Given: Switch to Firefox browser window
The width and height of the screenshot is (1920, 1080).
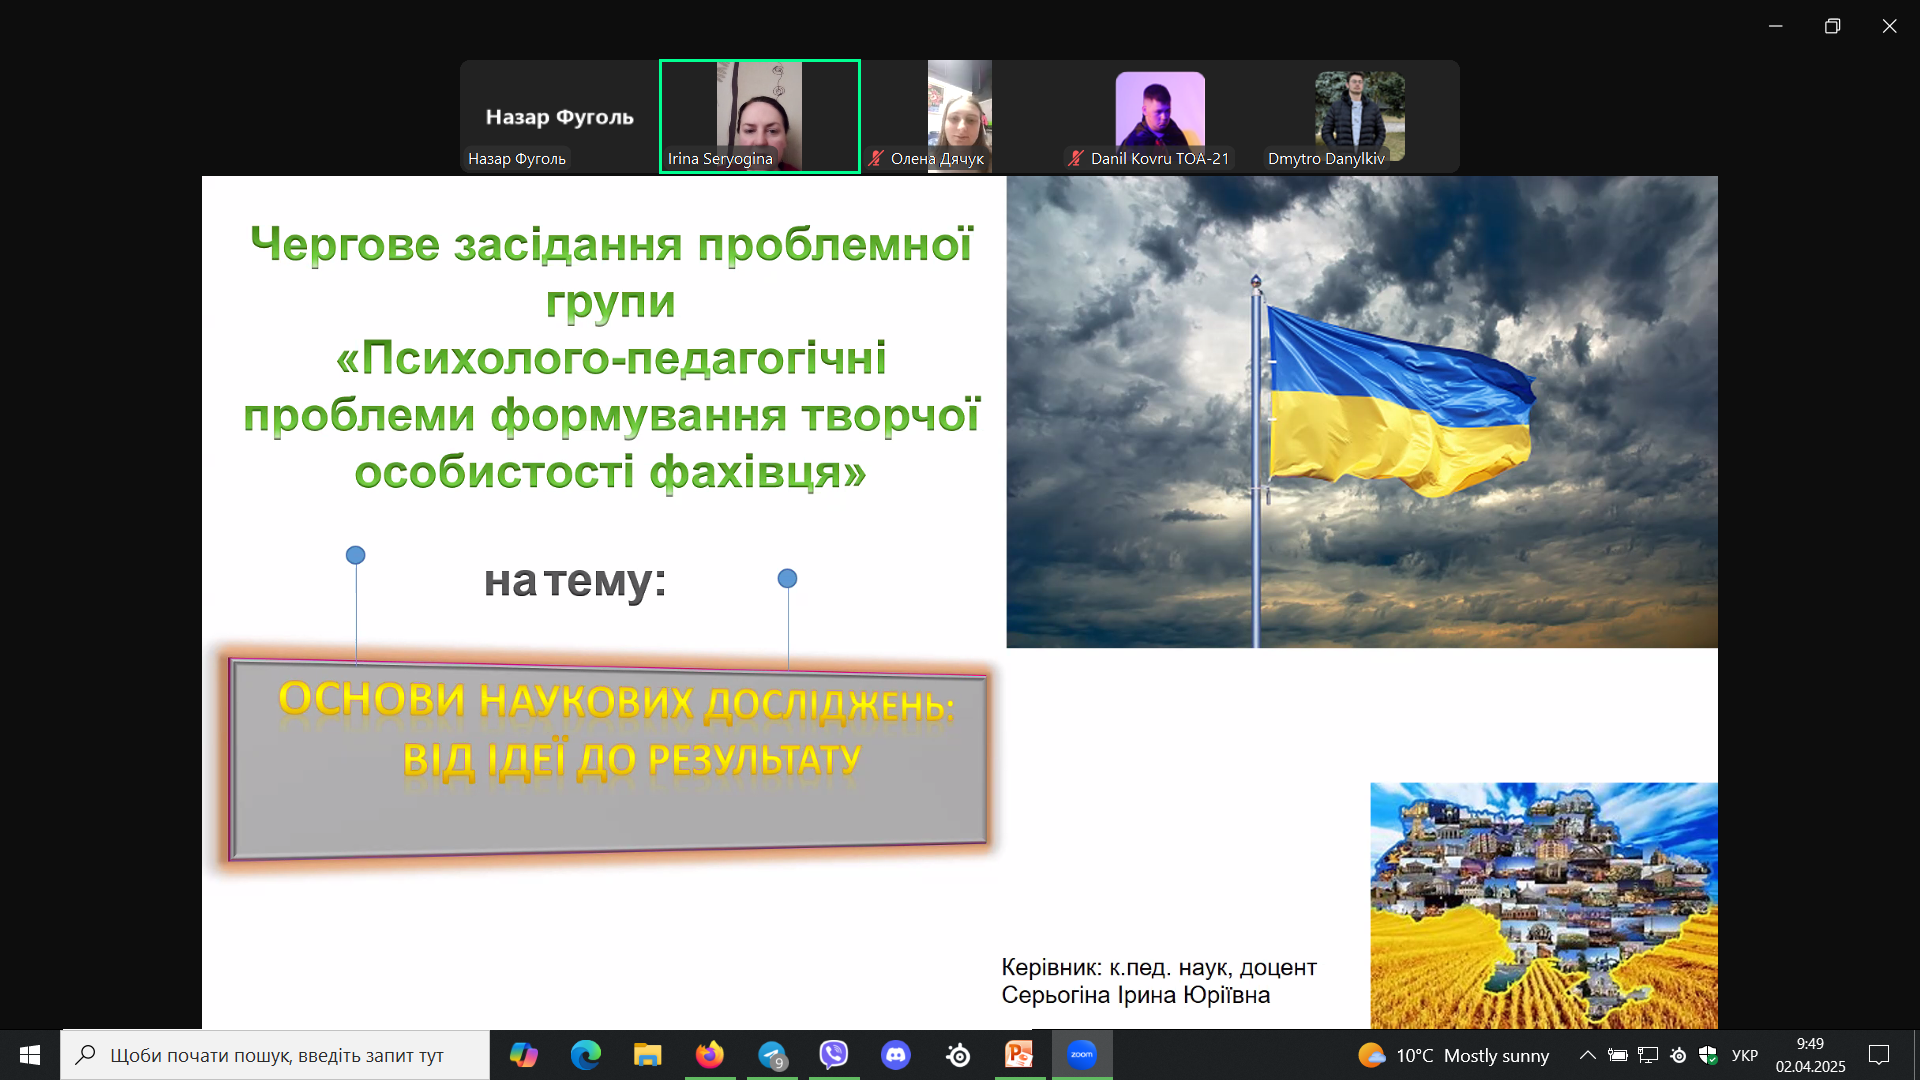Looking at the screenshot, I should pyautogui.click(x=710, y=1055).
